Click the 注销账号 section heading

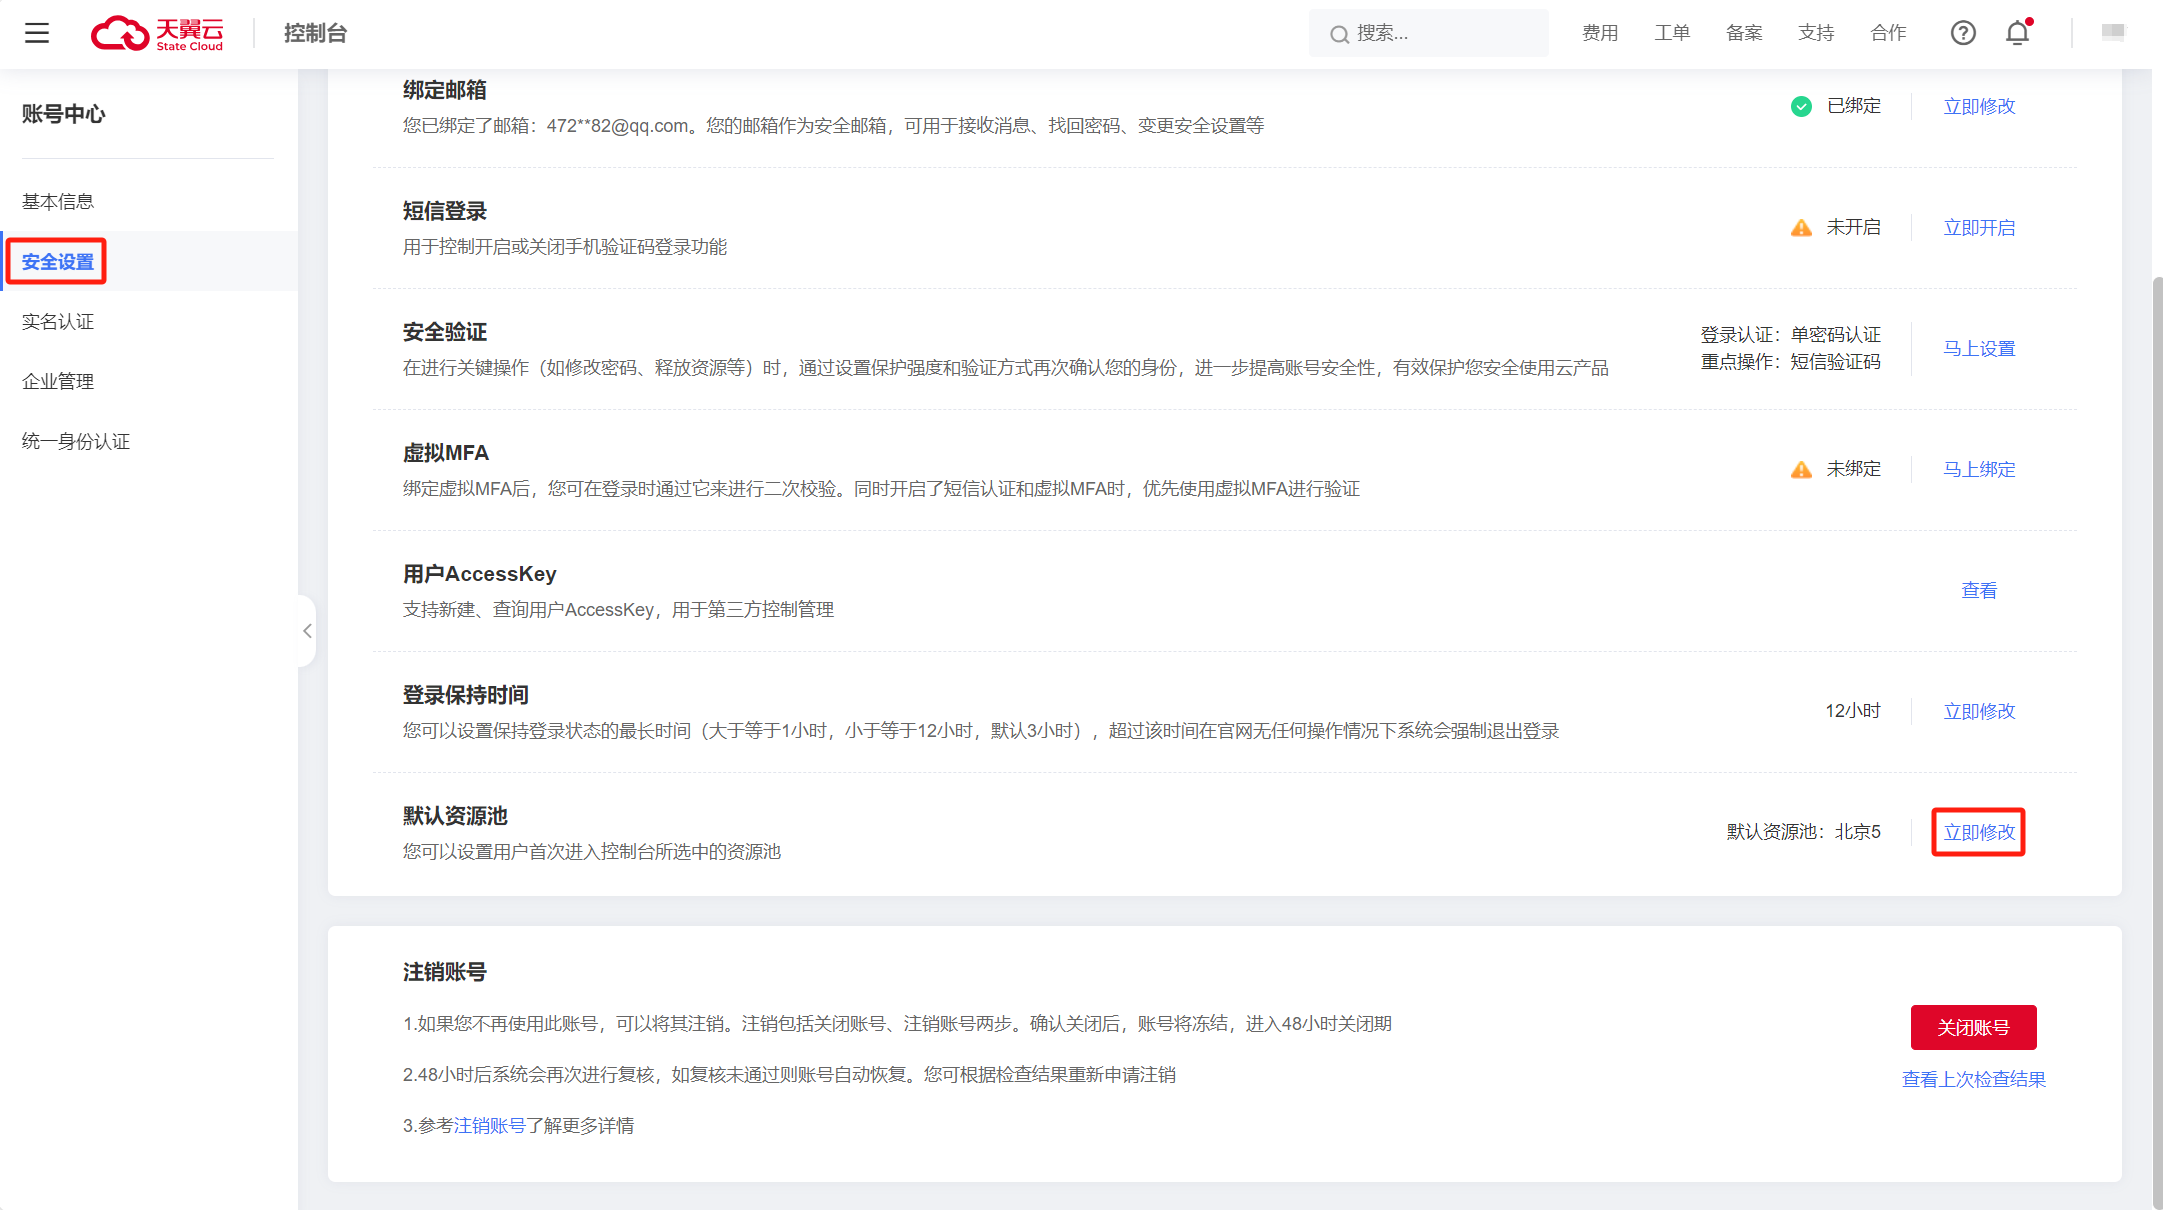(x=444, y=972)
